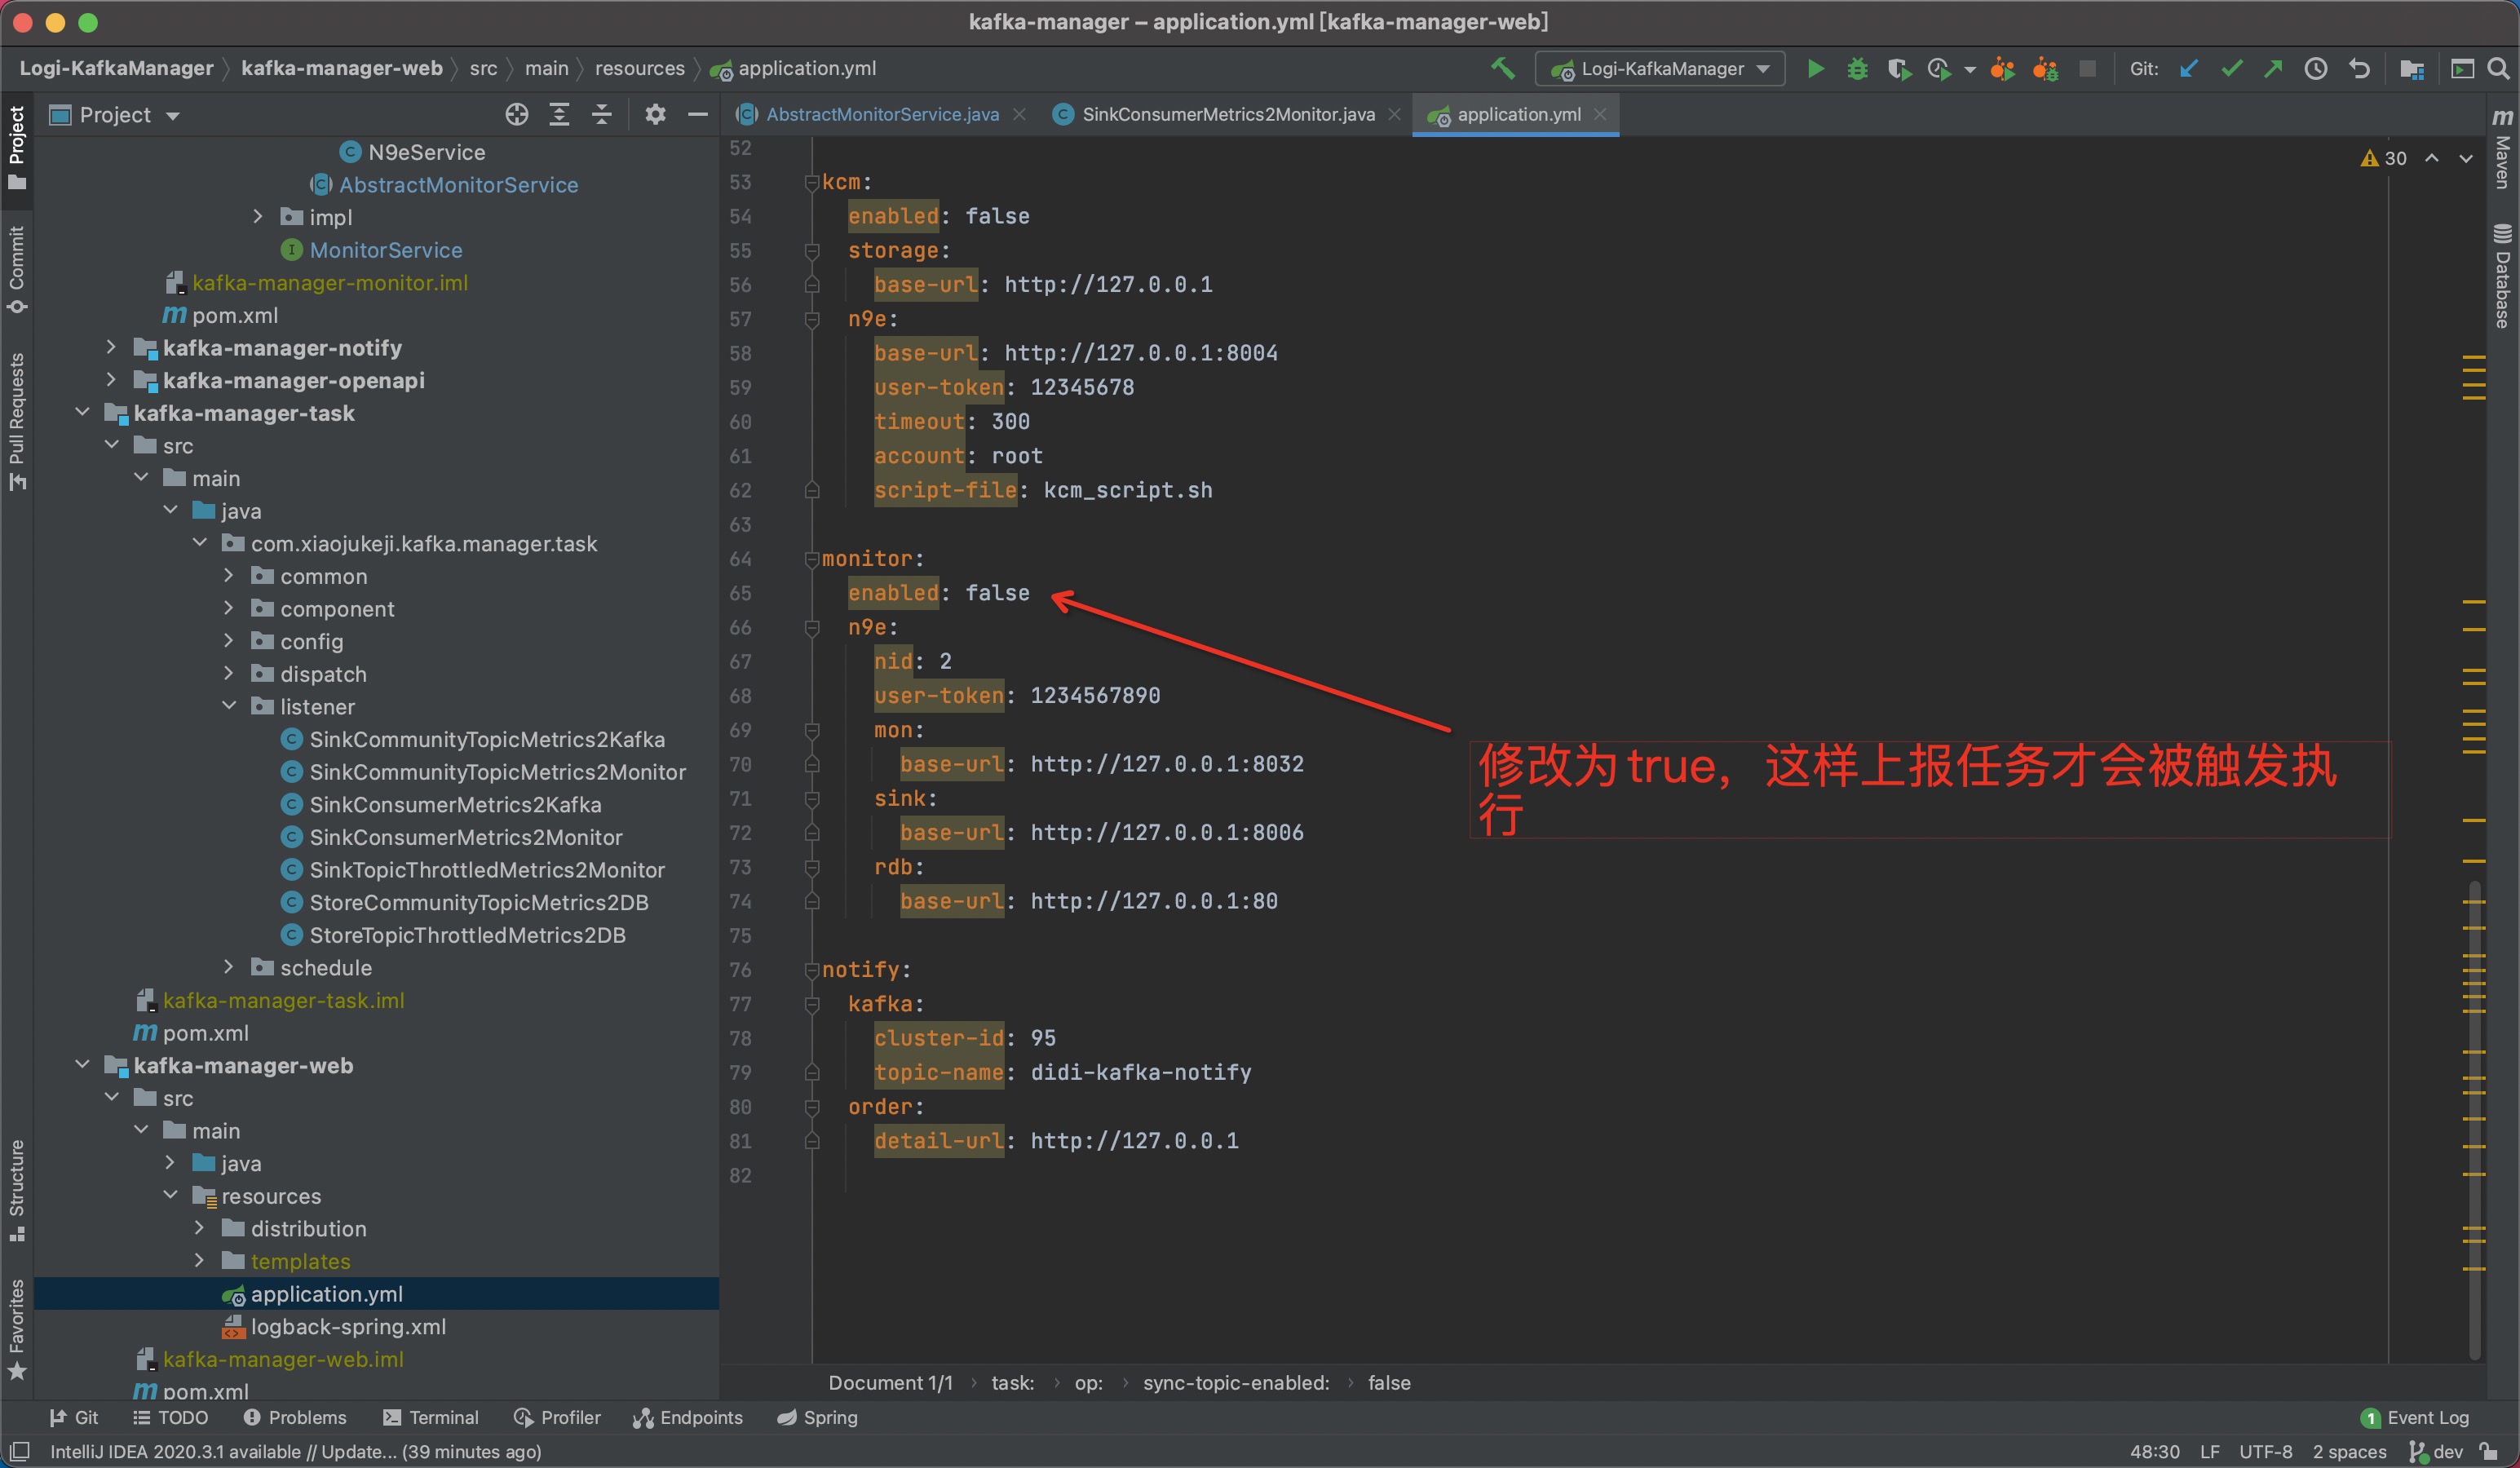The width and height of the screenshot is (2520, 1468).
Task: Click Git update project arrow icon
Action: click(2188, 69)
